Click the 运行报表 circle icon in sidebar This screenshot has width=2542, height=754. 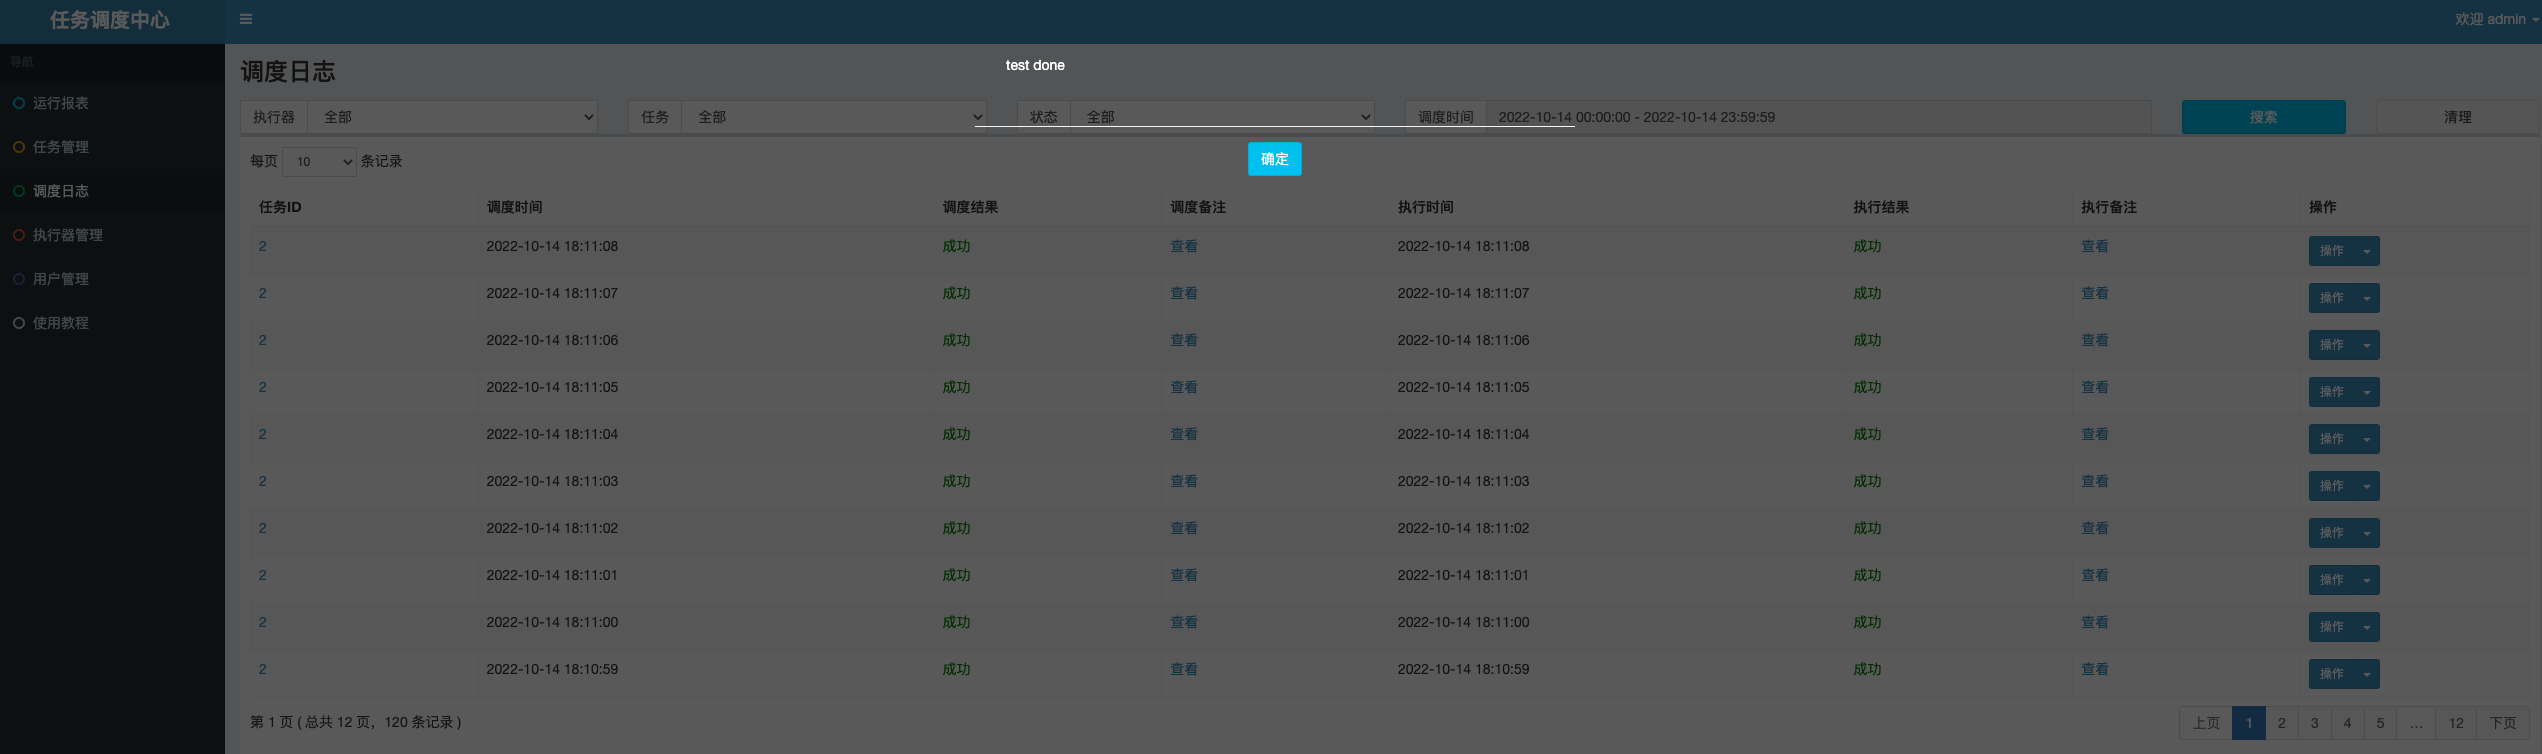click(19, 103)
